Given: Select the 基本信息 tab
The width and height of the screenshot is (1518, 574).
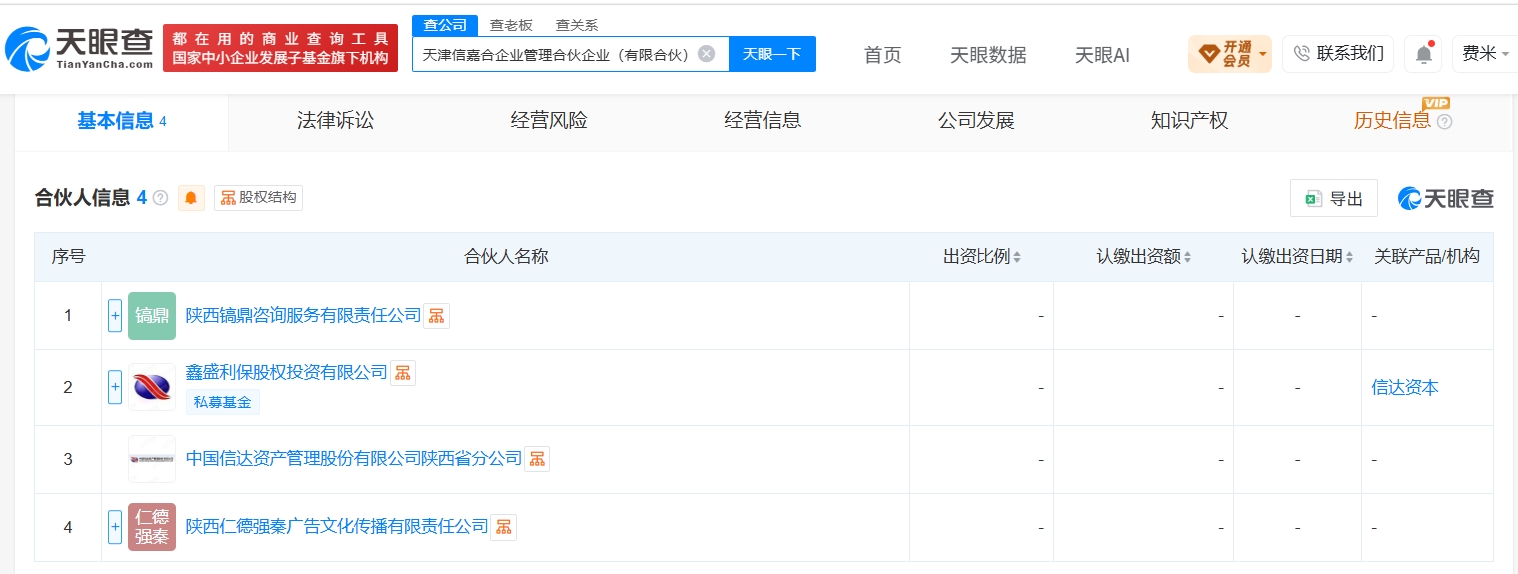Looking at the screenshot, I should point(122,121).
